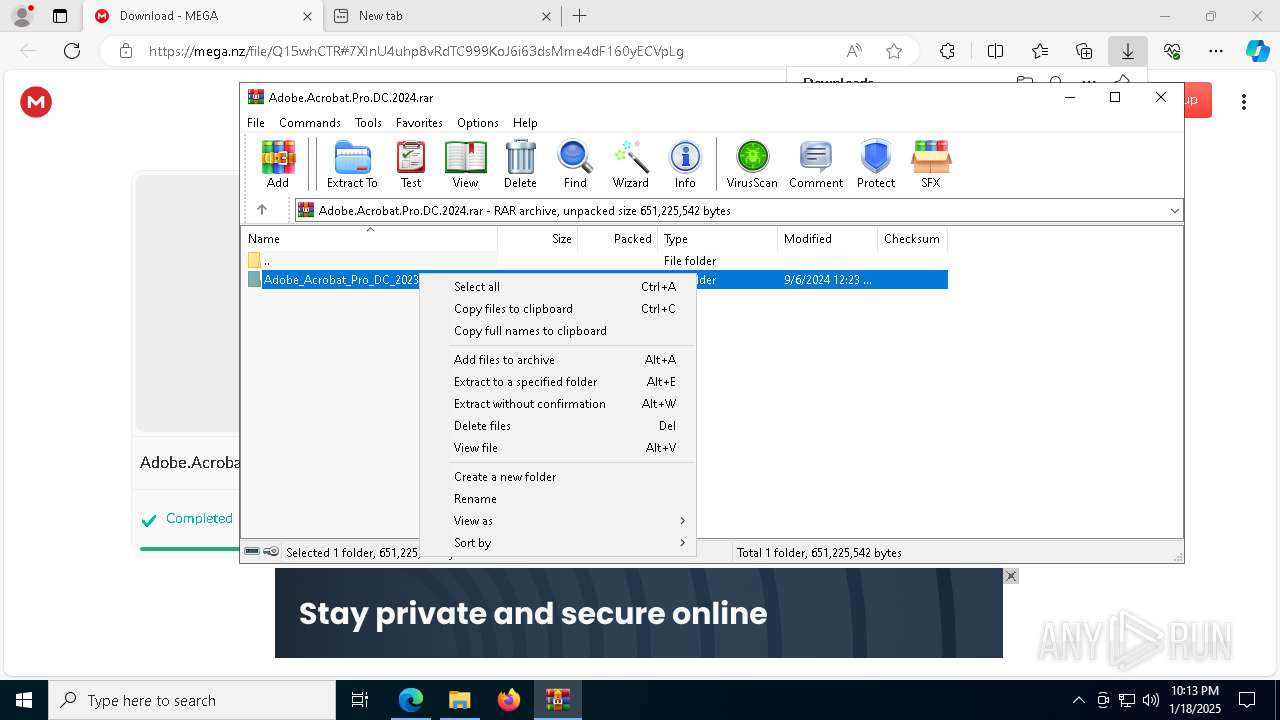
Task: Open the Help menu
Action: (525, 122)
